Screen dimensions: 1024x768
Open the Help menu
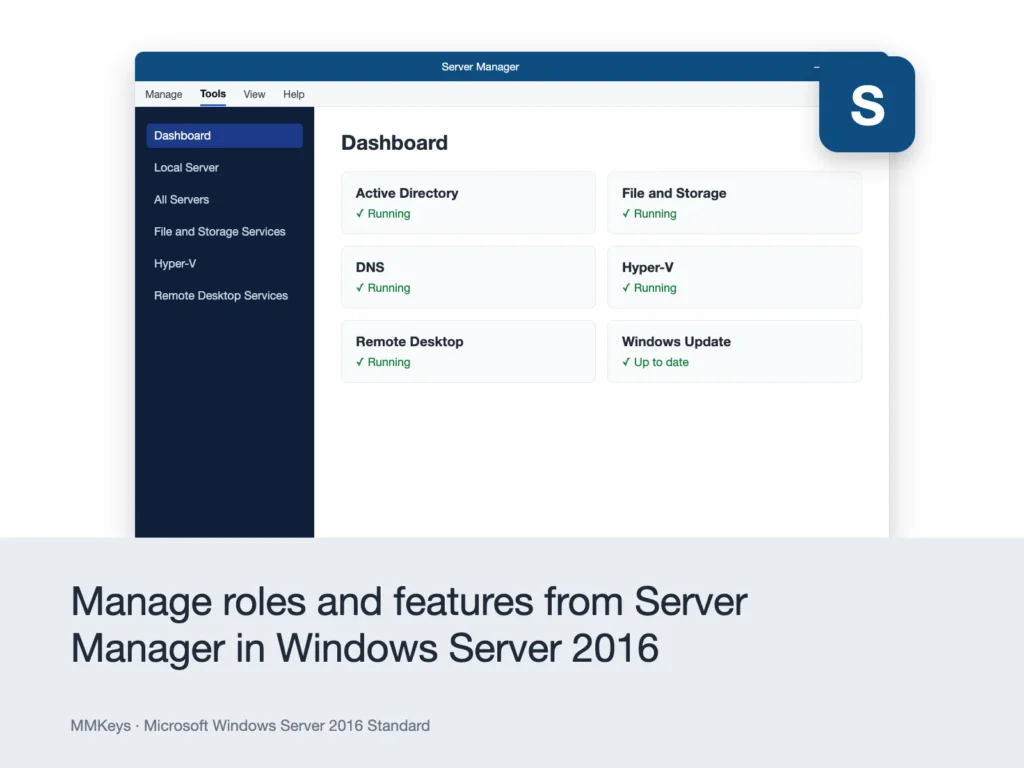294,94
